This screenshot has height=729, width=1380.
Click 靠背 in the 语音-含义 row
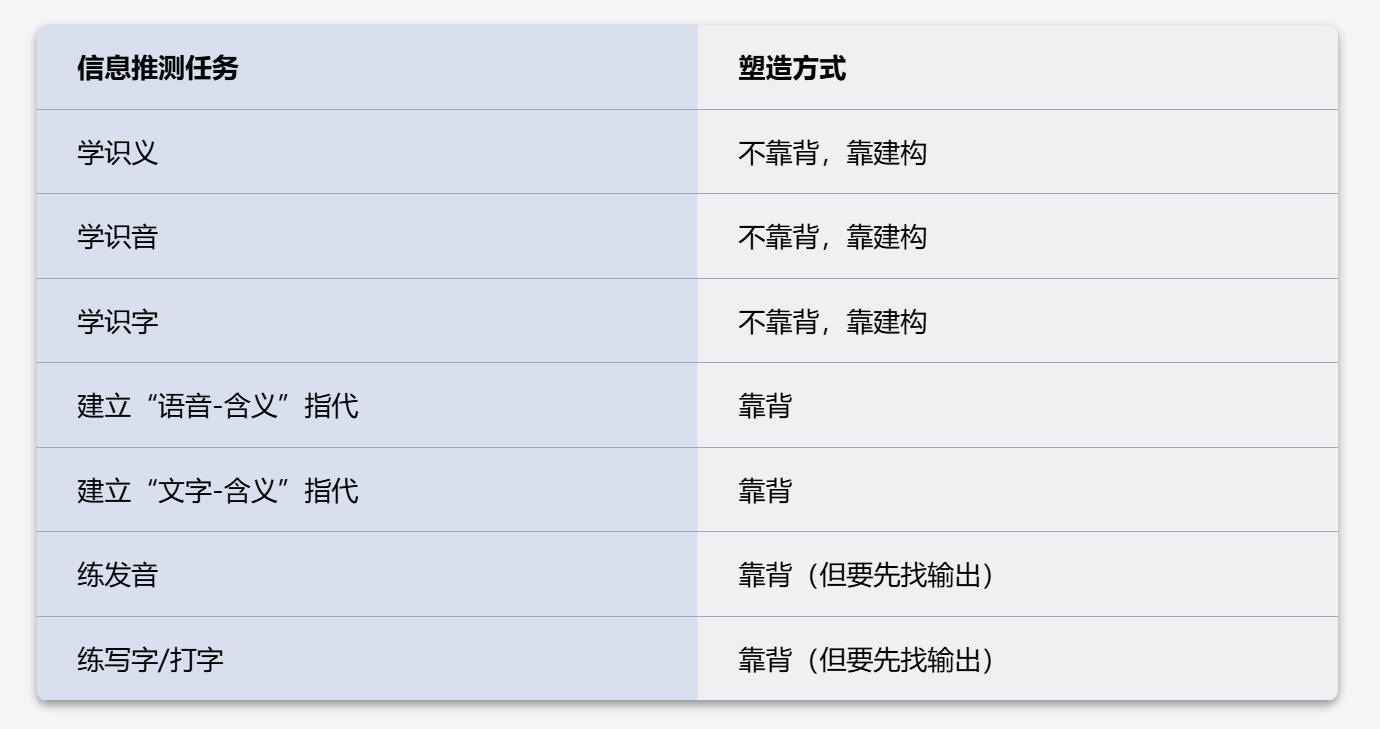coord(764,406)
